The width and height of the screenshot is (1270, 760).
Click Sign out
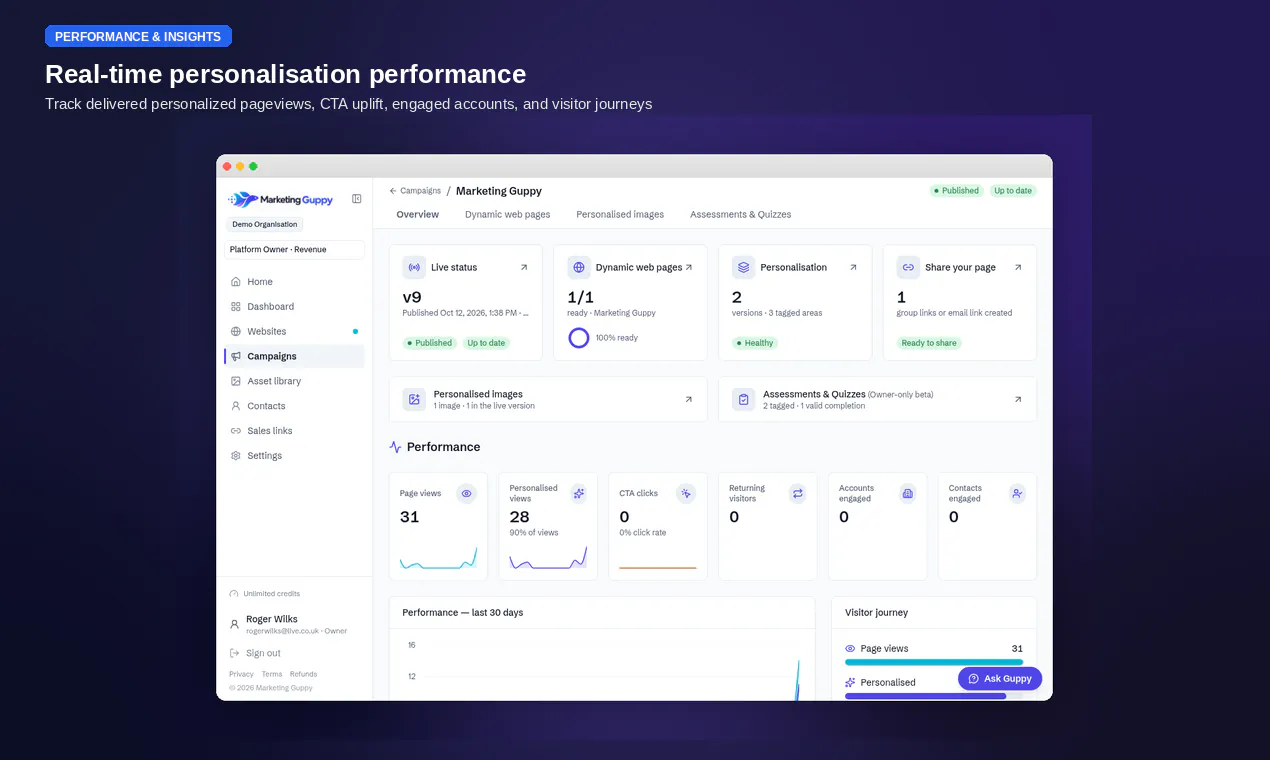click(255, 653)
